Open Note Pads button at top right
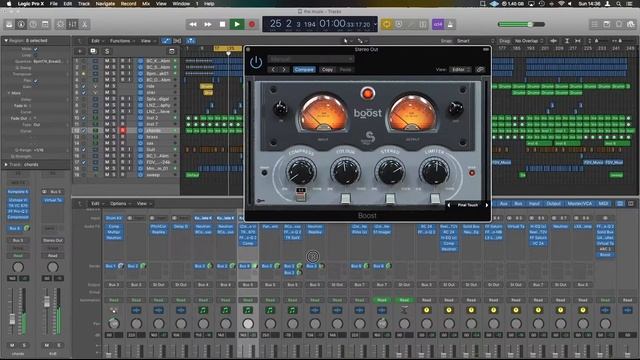 tap(607, 24)
